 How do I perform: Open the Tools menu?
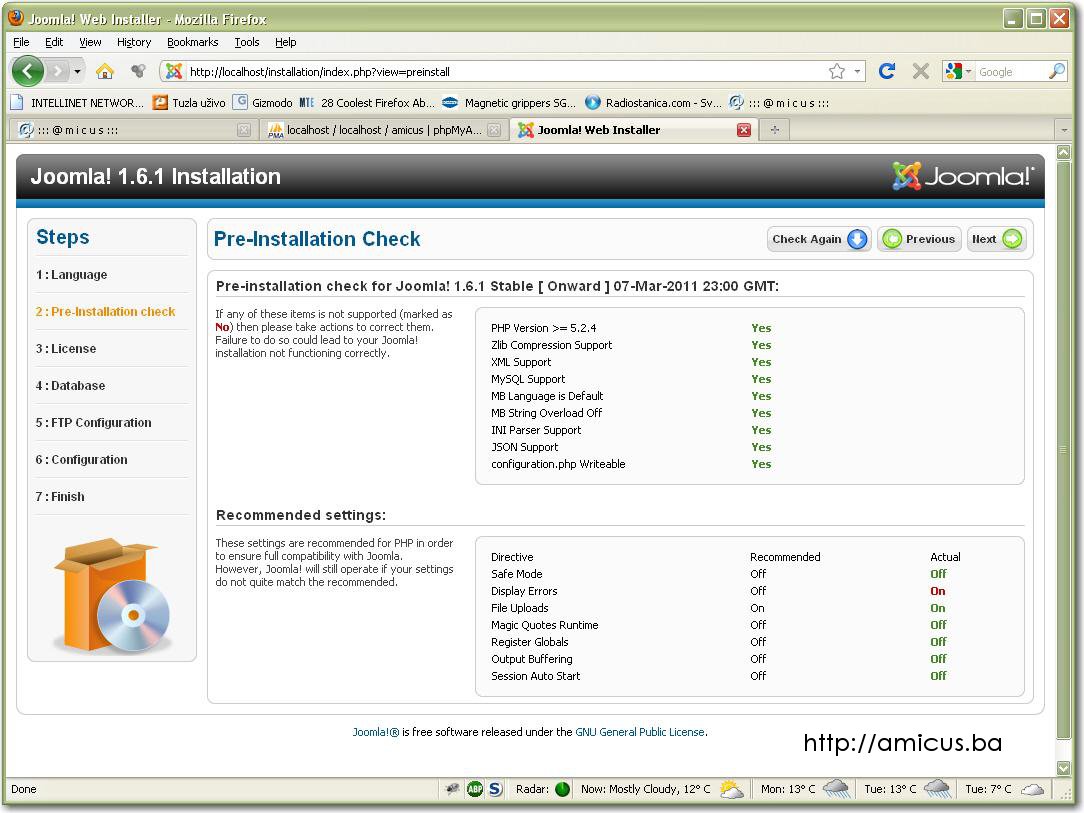[x=247, y=42]
